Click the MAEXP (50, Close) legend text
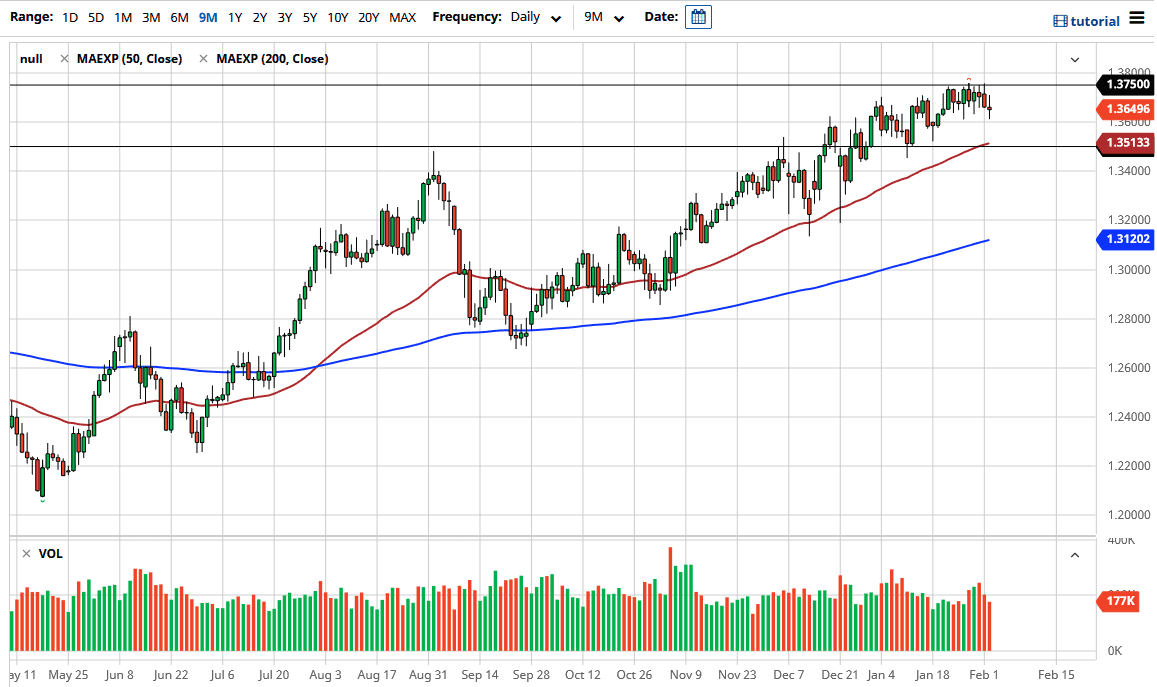This screenshot has height=687, width=1157. (x=130, y=59)
